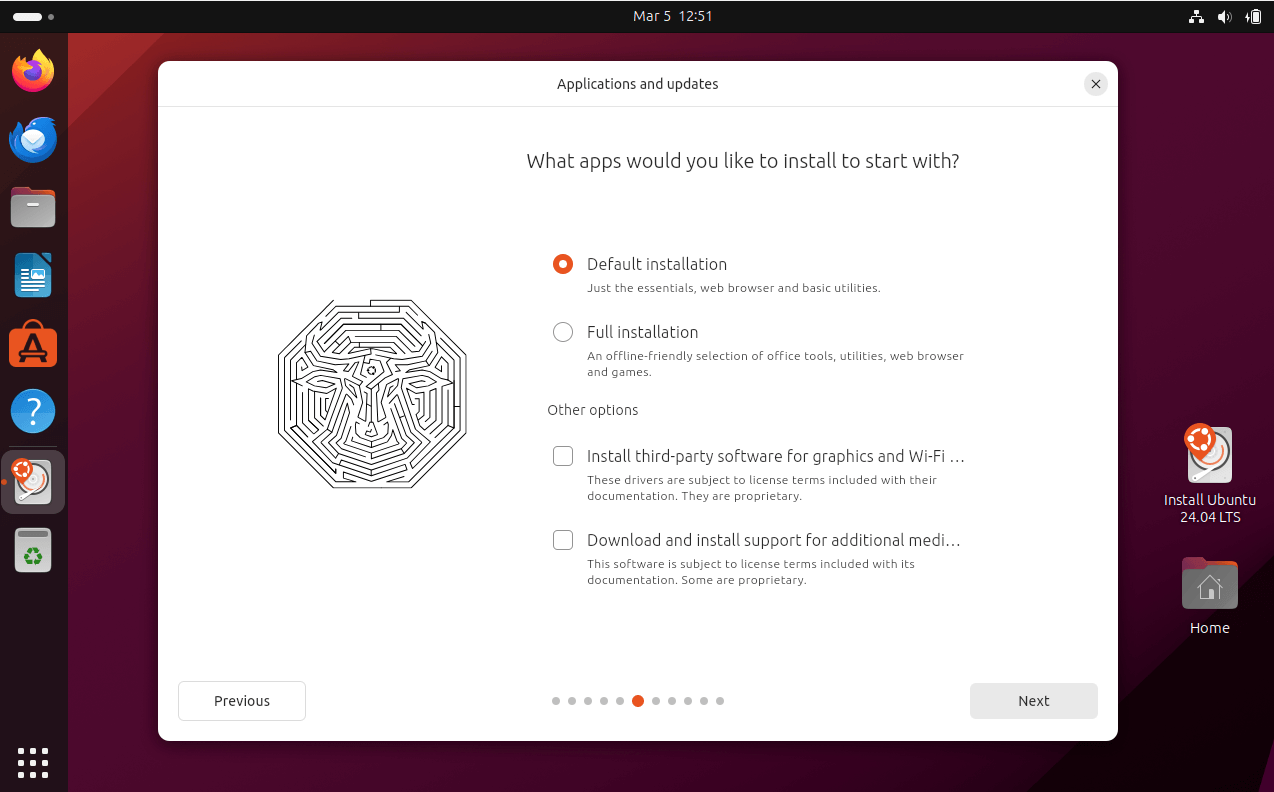Click the network icon in the top bar
1274x792 pixels.
click(1196, 16)
